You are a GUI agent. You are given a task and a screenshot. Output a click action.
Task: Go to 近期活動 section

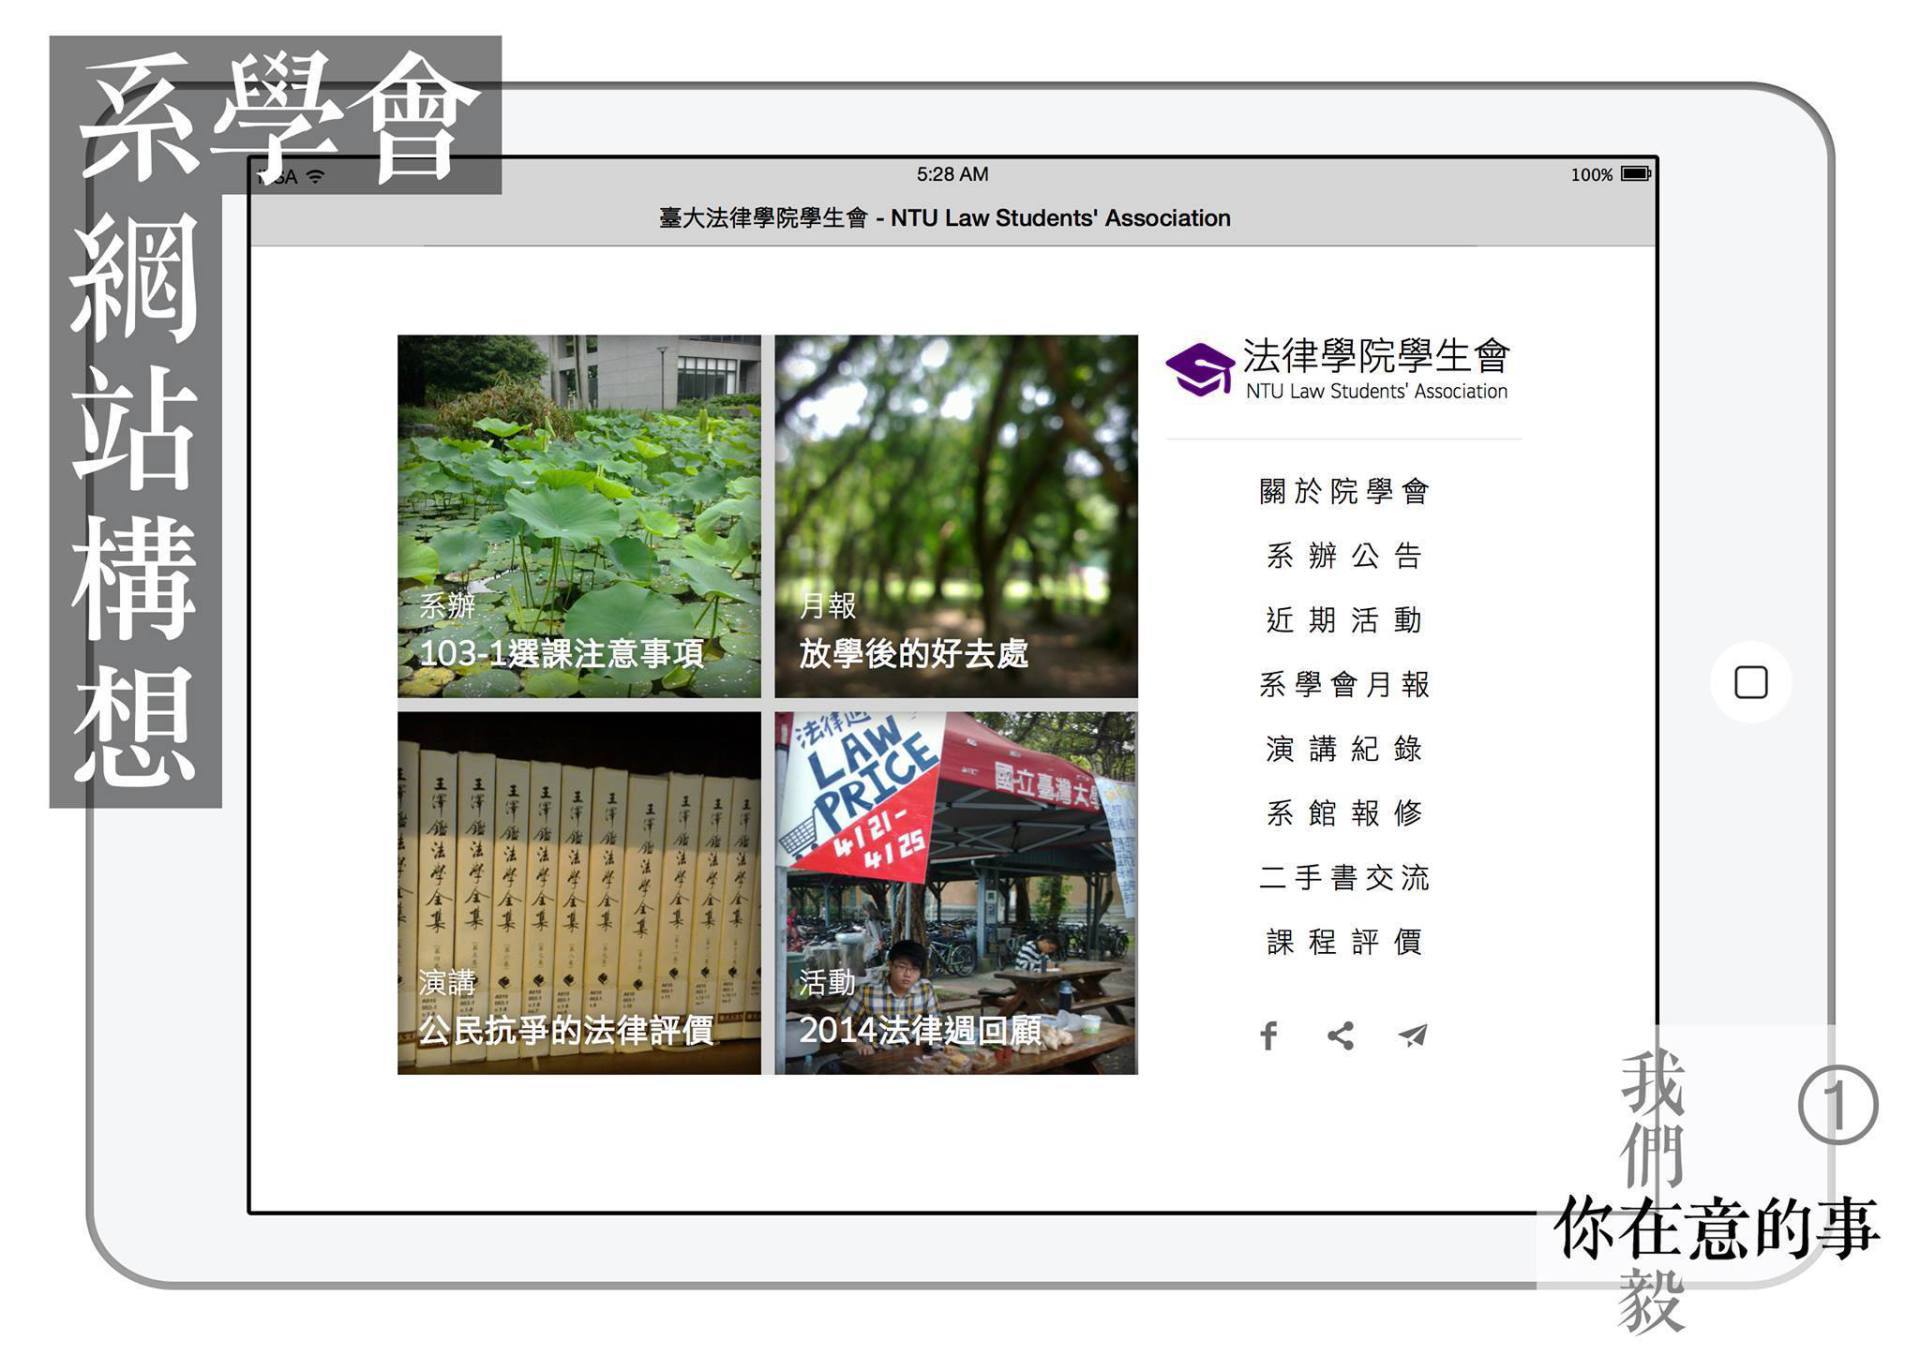coord(1343,620)
